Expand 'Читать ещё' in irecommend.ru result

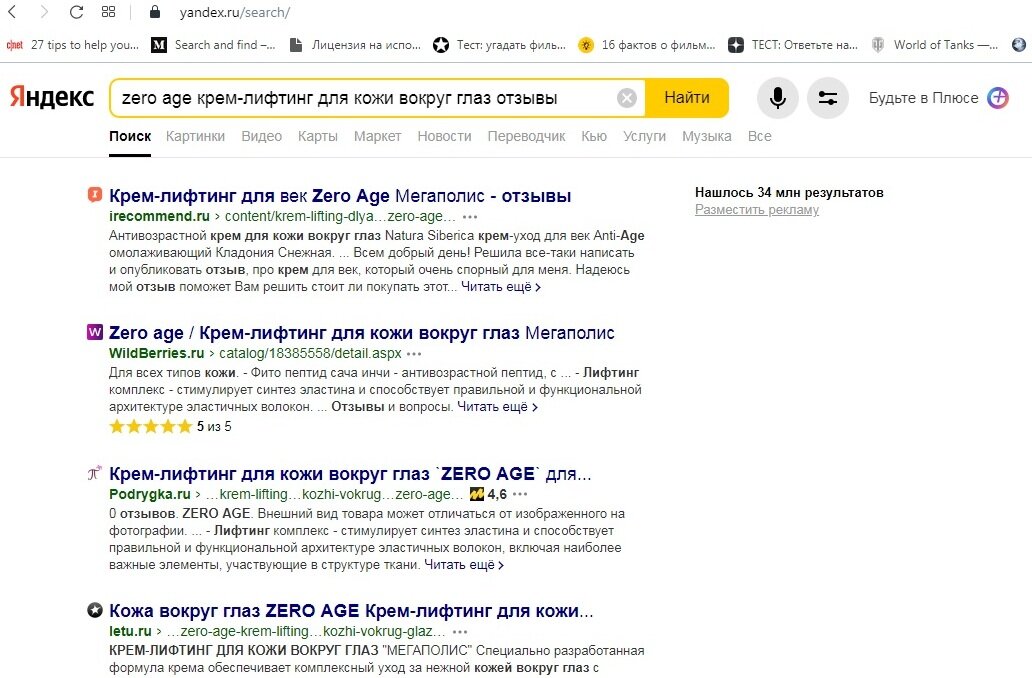(x=500, y=287)
